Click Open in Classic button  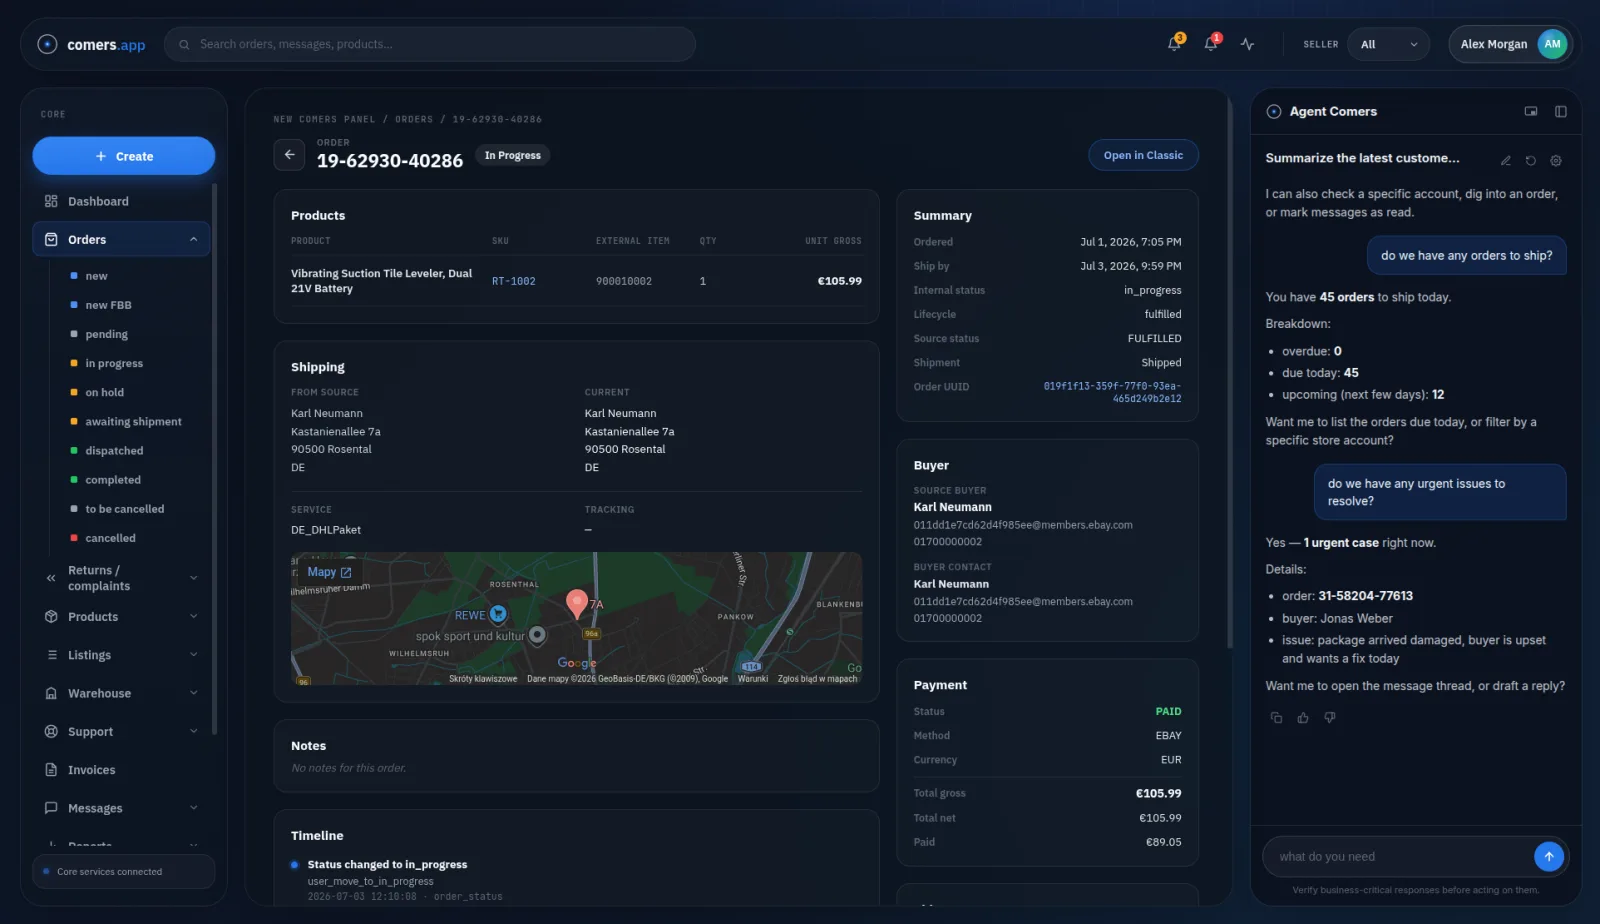1143,155
